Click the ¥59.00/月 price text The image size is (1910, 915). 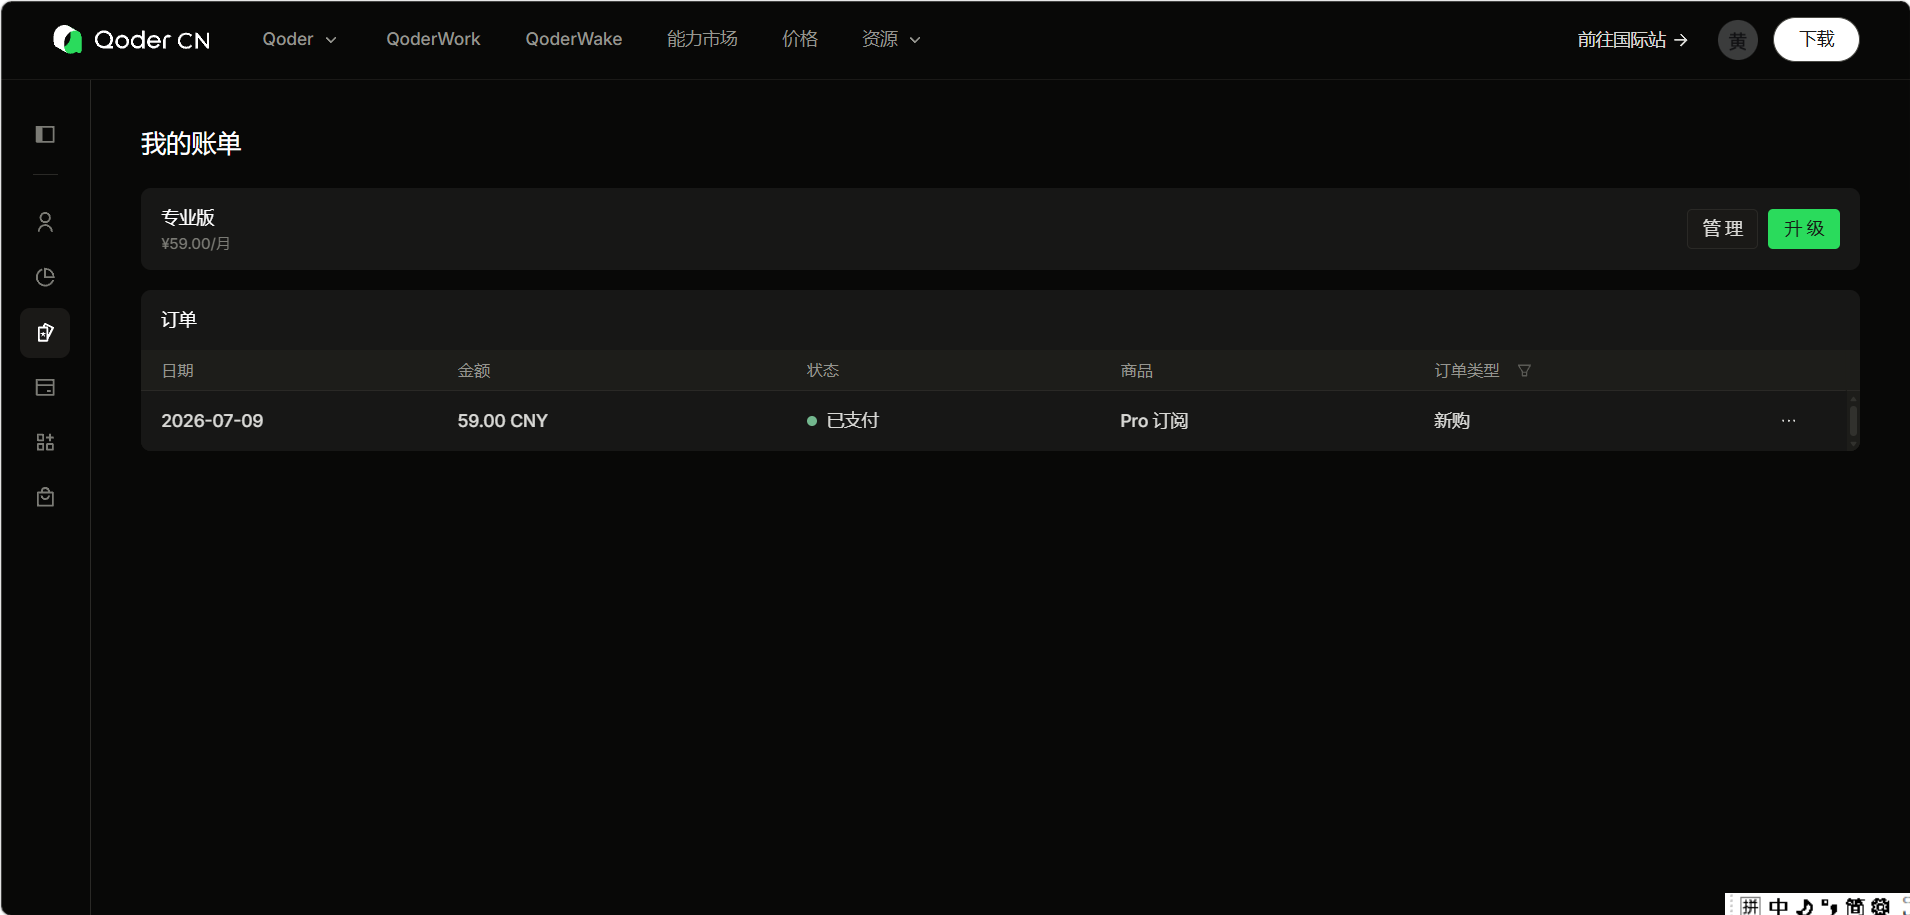pyautogui.click(x=196, y=244)
